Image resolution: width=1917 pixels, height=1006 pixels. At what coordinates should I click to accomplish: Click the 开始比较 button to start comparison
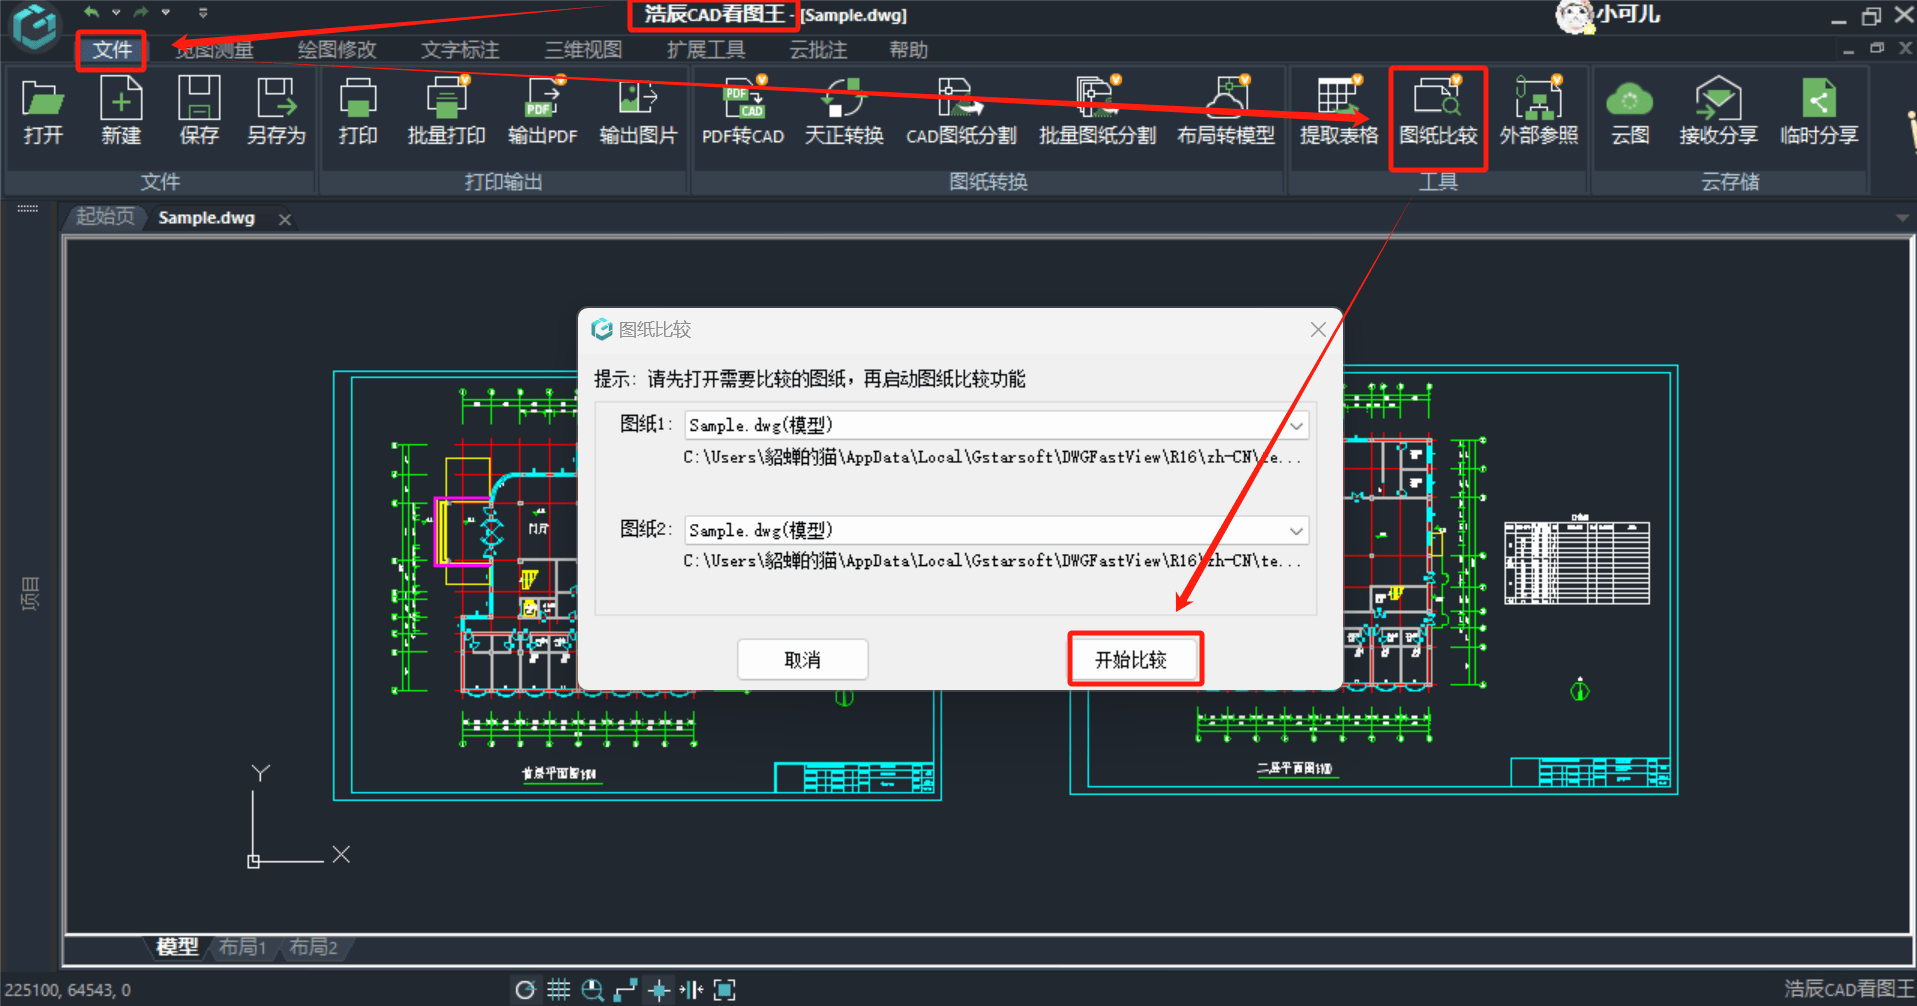point(1135,658)
